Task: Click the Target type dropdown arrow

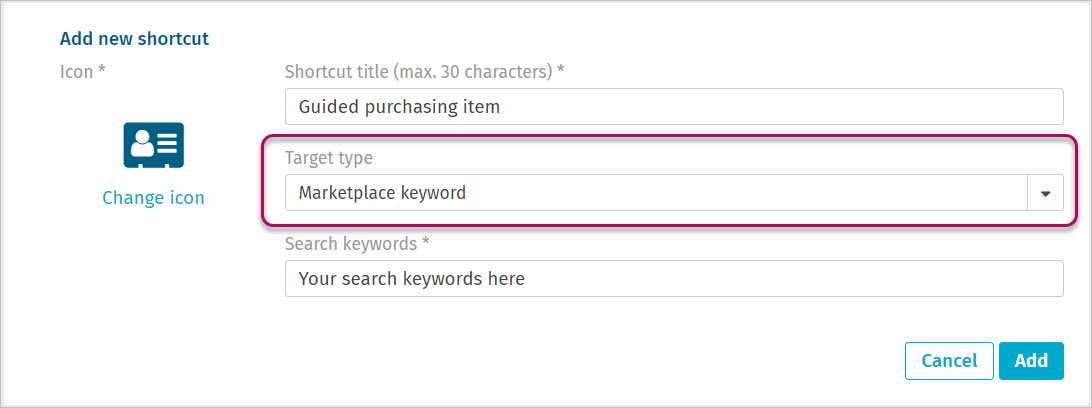Action: (1045, 194)
